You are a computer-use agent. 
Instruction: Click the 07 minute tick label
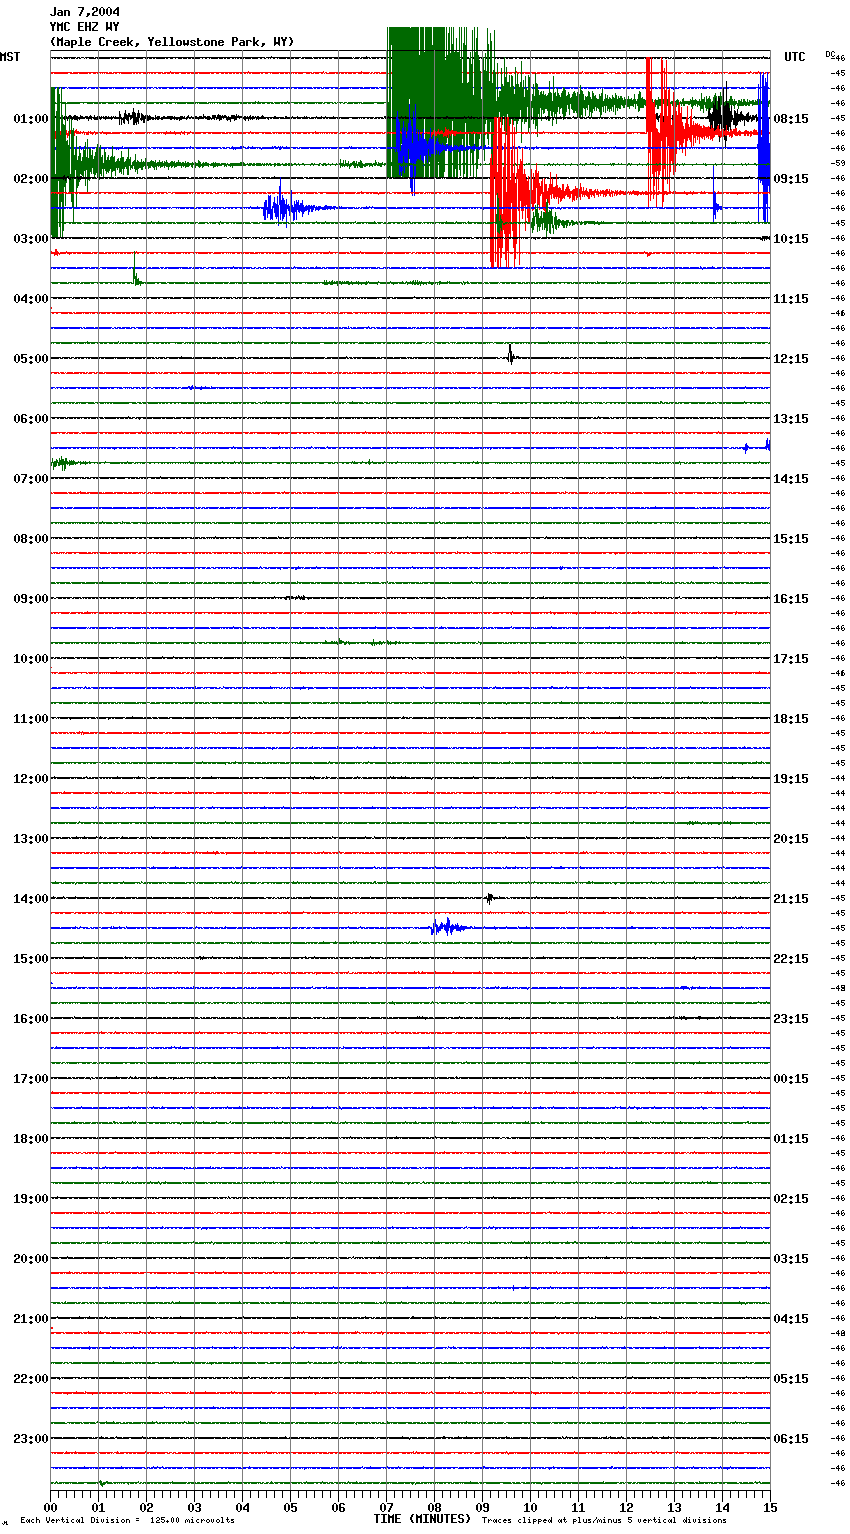(387, 1507)
